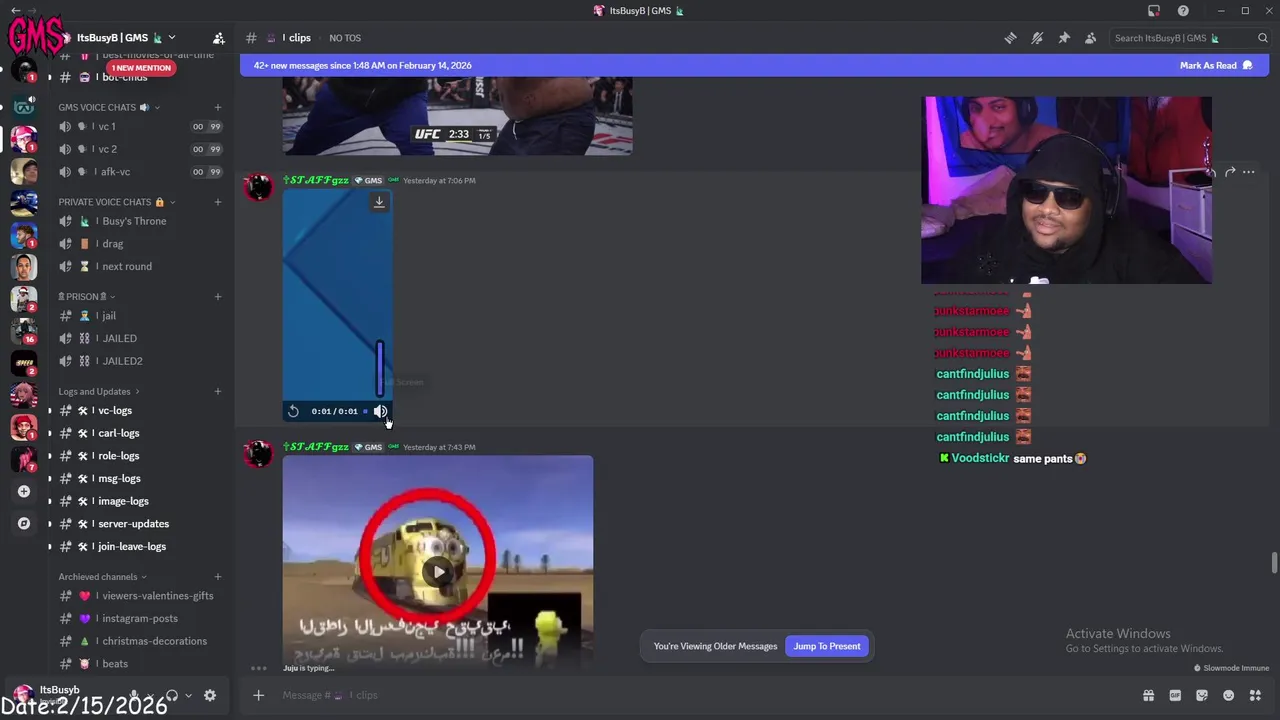
Task: Click the invite people icon beside server name
Action: 219,38
